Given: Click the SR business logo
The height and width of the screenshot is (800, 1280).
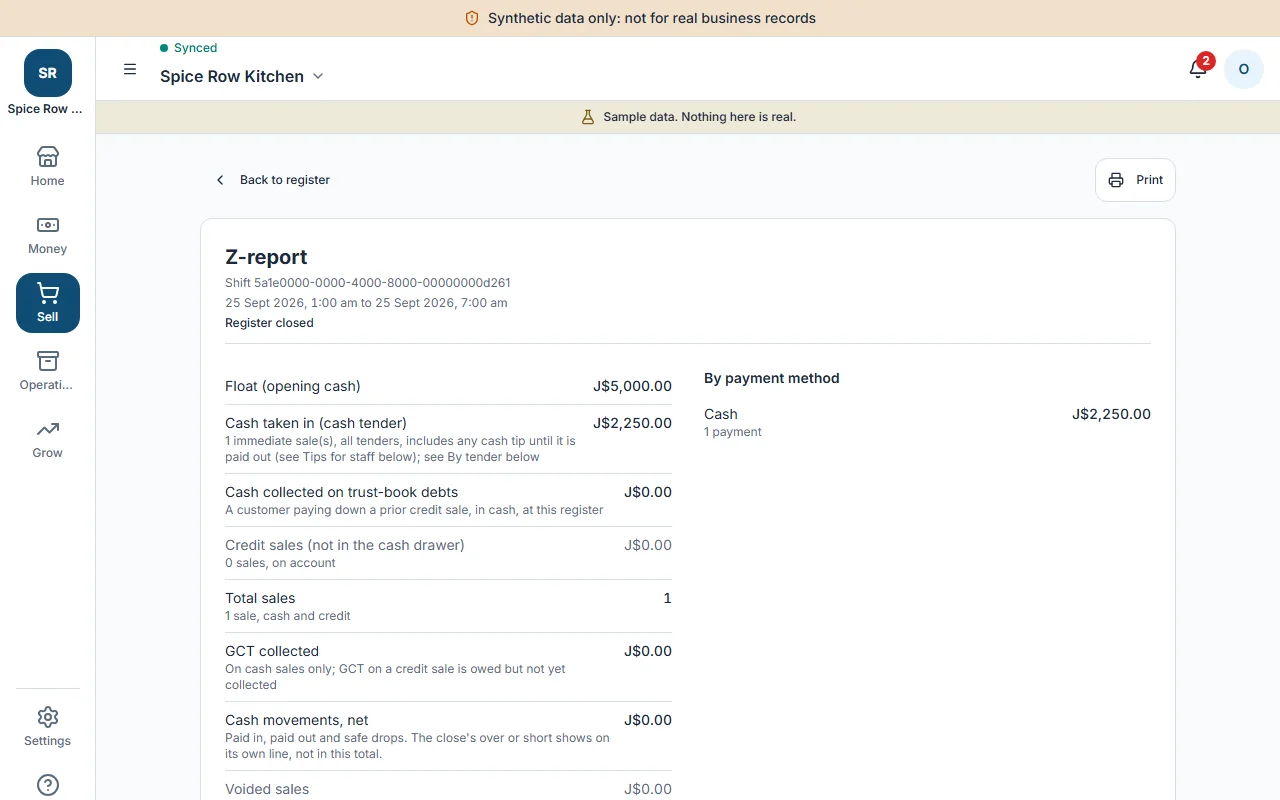Looking at the screenshot, I should pos(47,73).
